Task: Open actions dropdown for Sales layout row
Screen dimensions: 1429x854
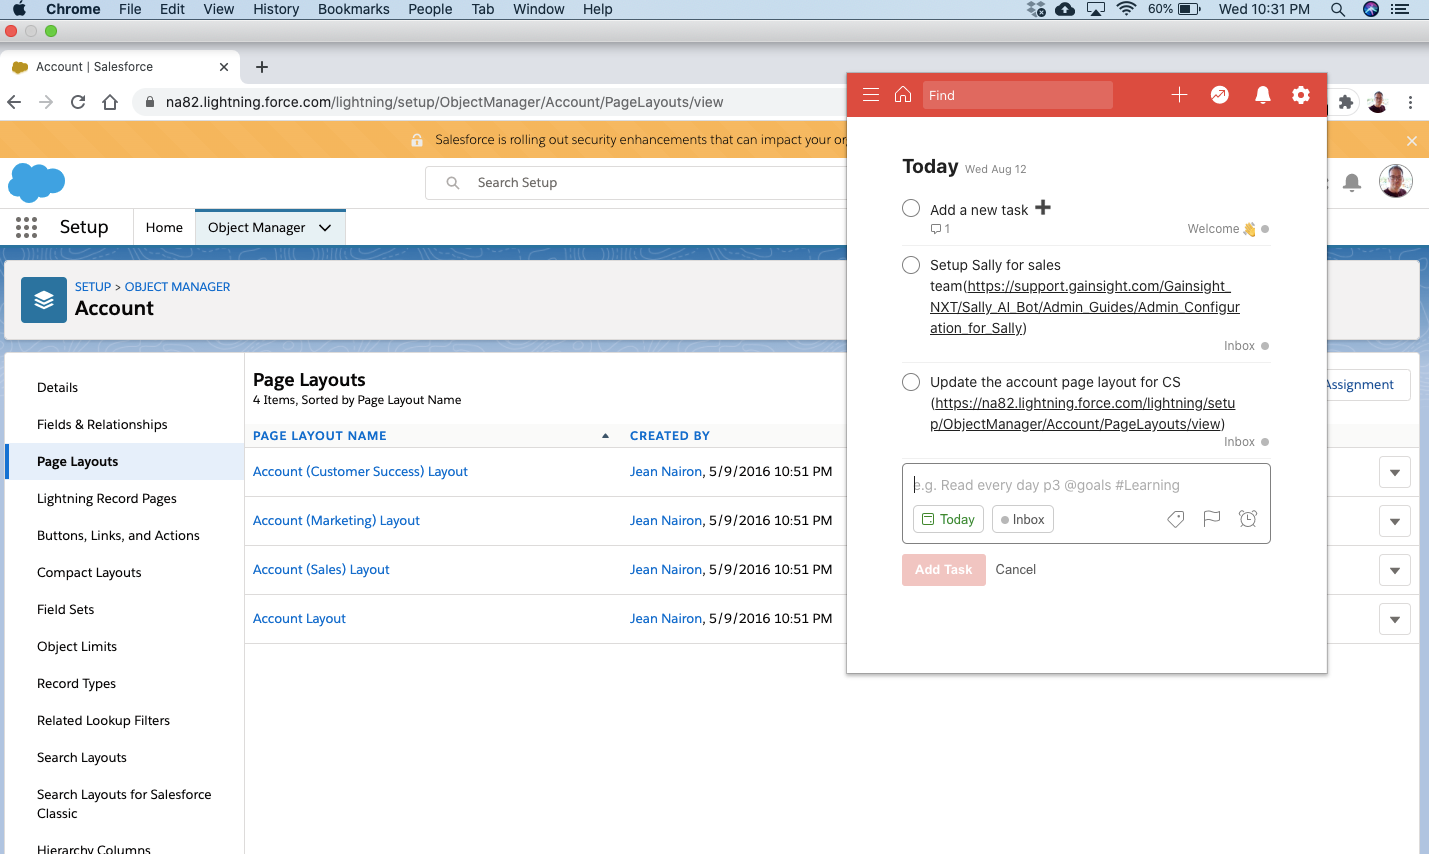Action: [1395, 570]
